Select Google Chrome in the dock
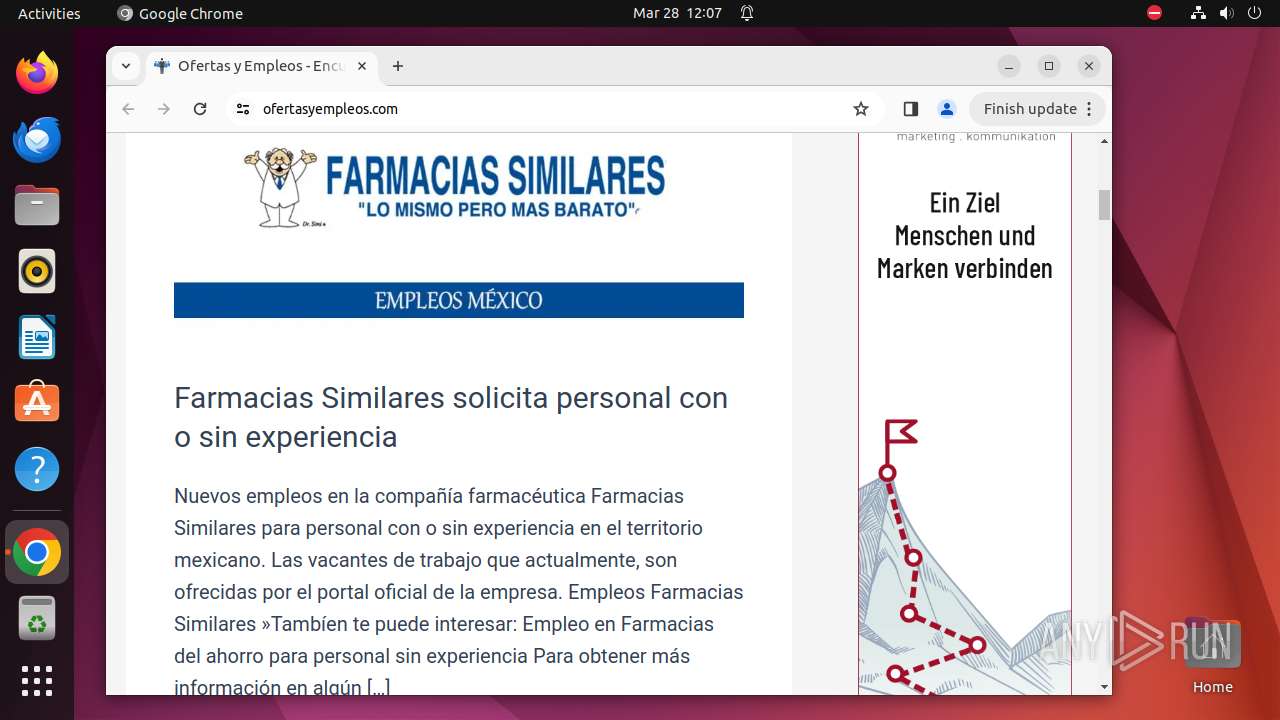 (37, 552)
